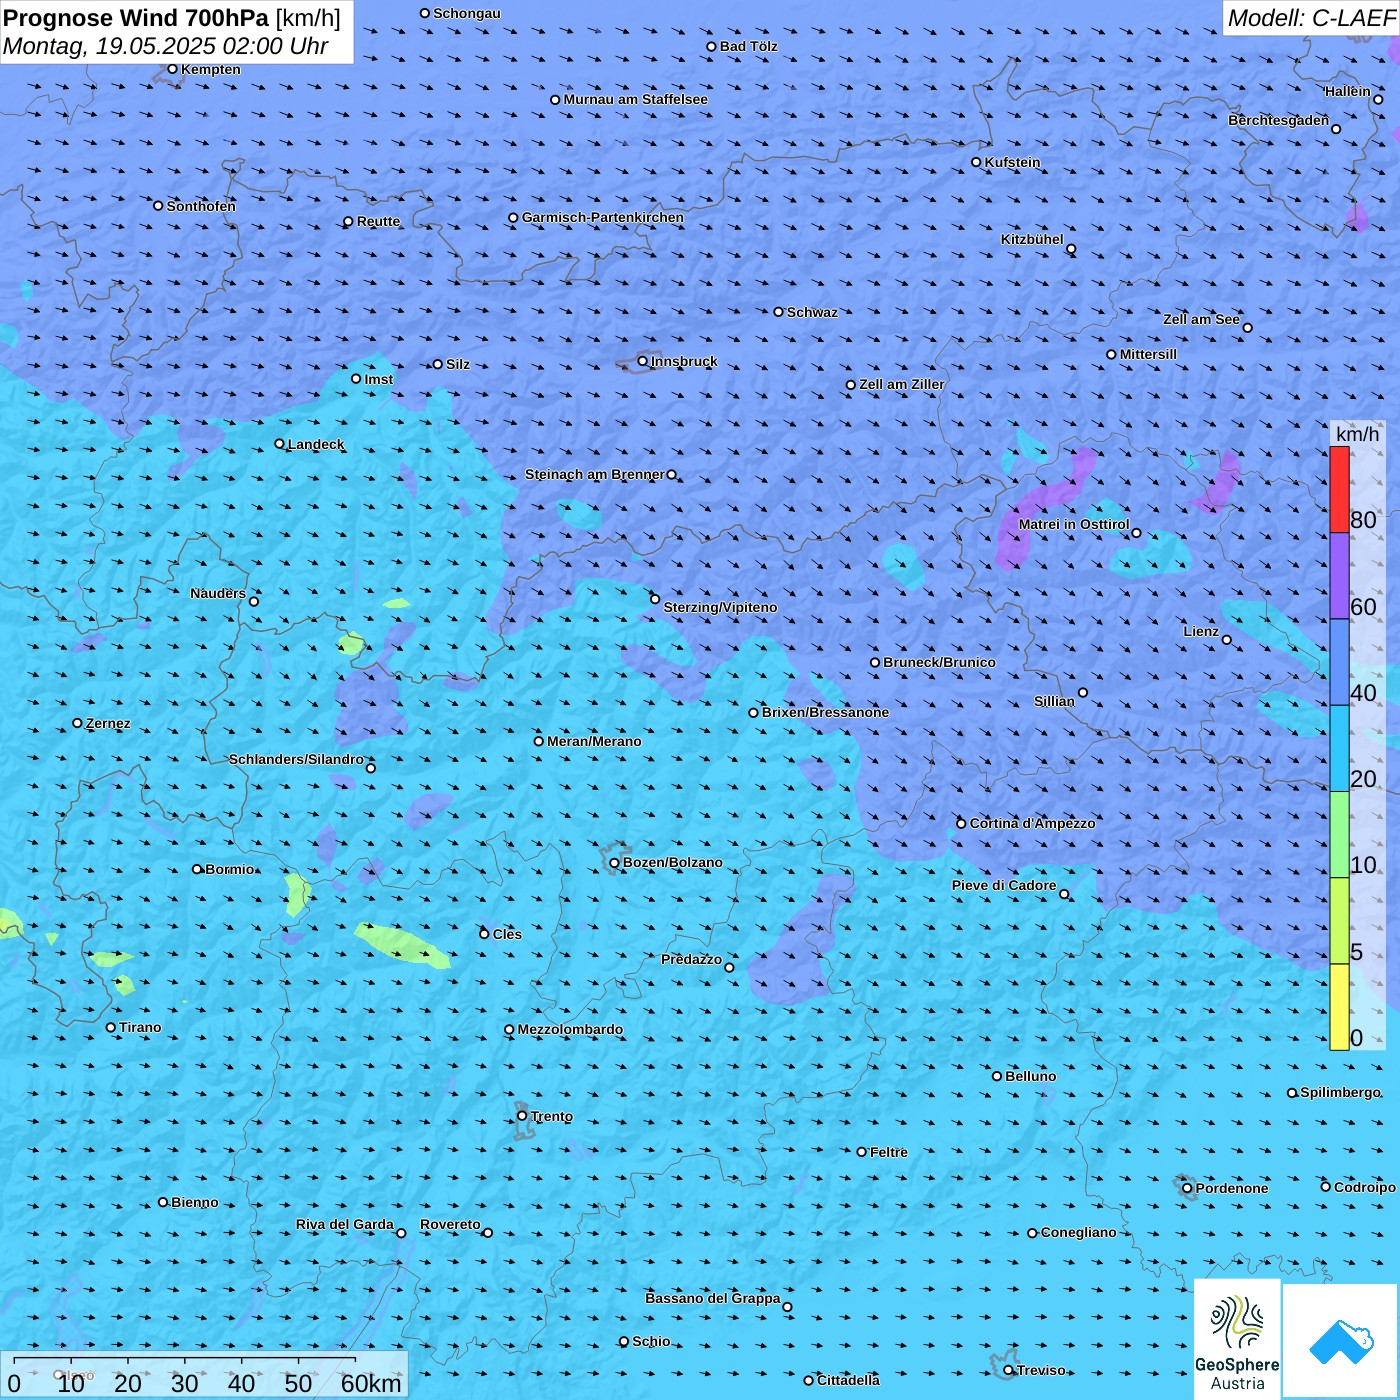The image size is (1400, 1400).
Task: Click the Treviso city marker
Action: point(1008,1370)
